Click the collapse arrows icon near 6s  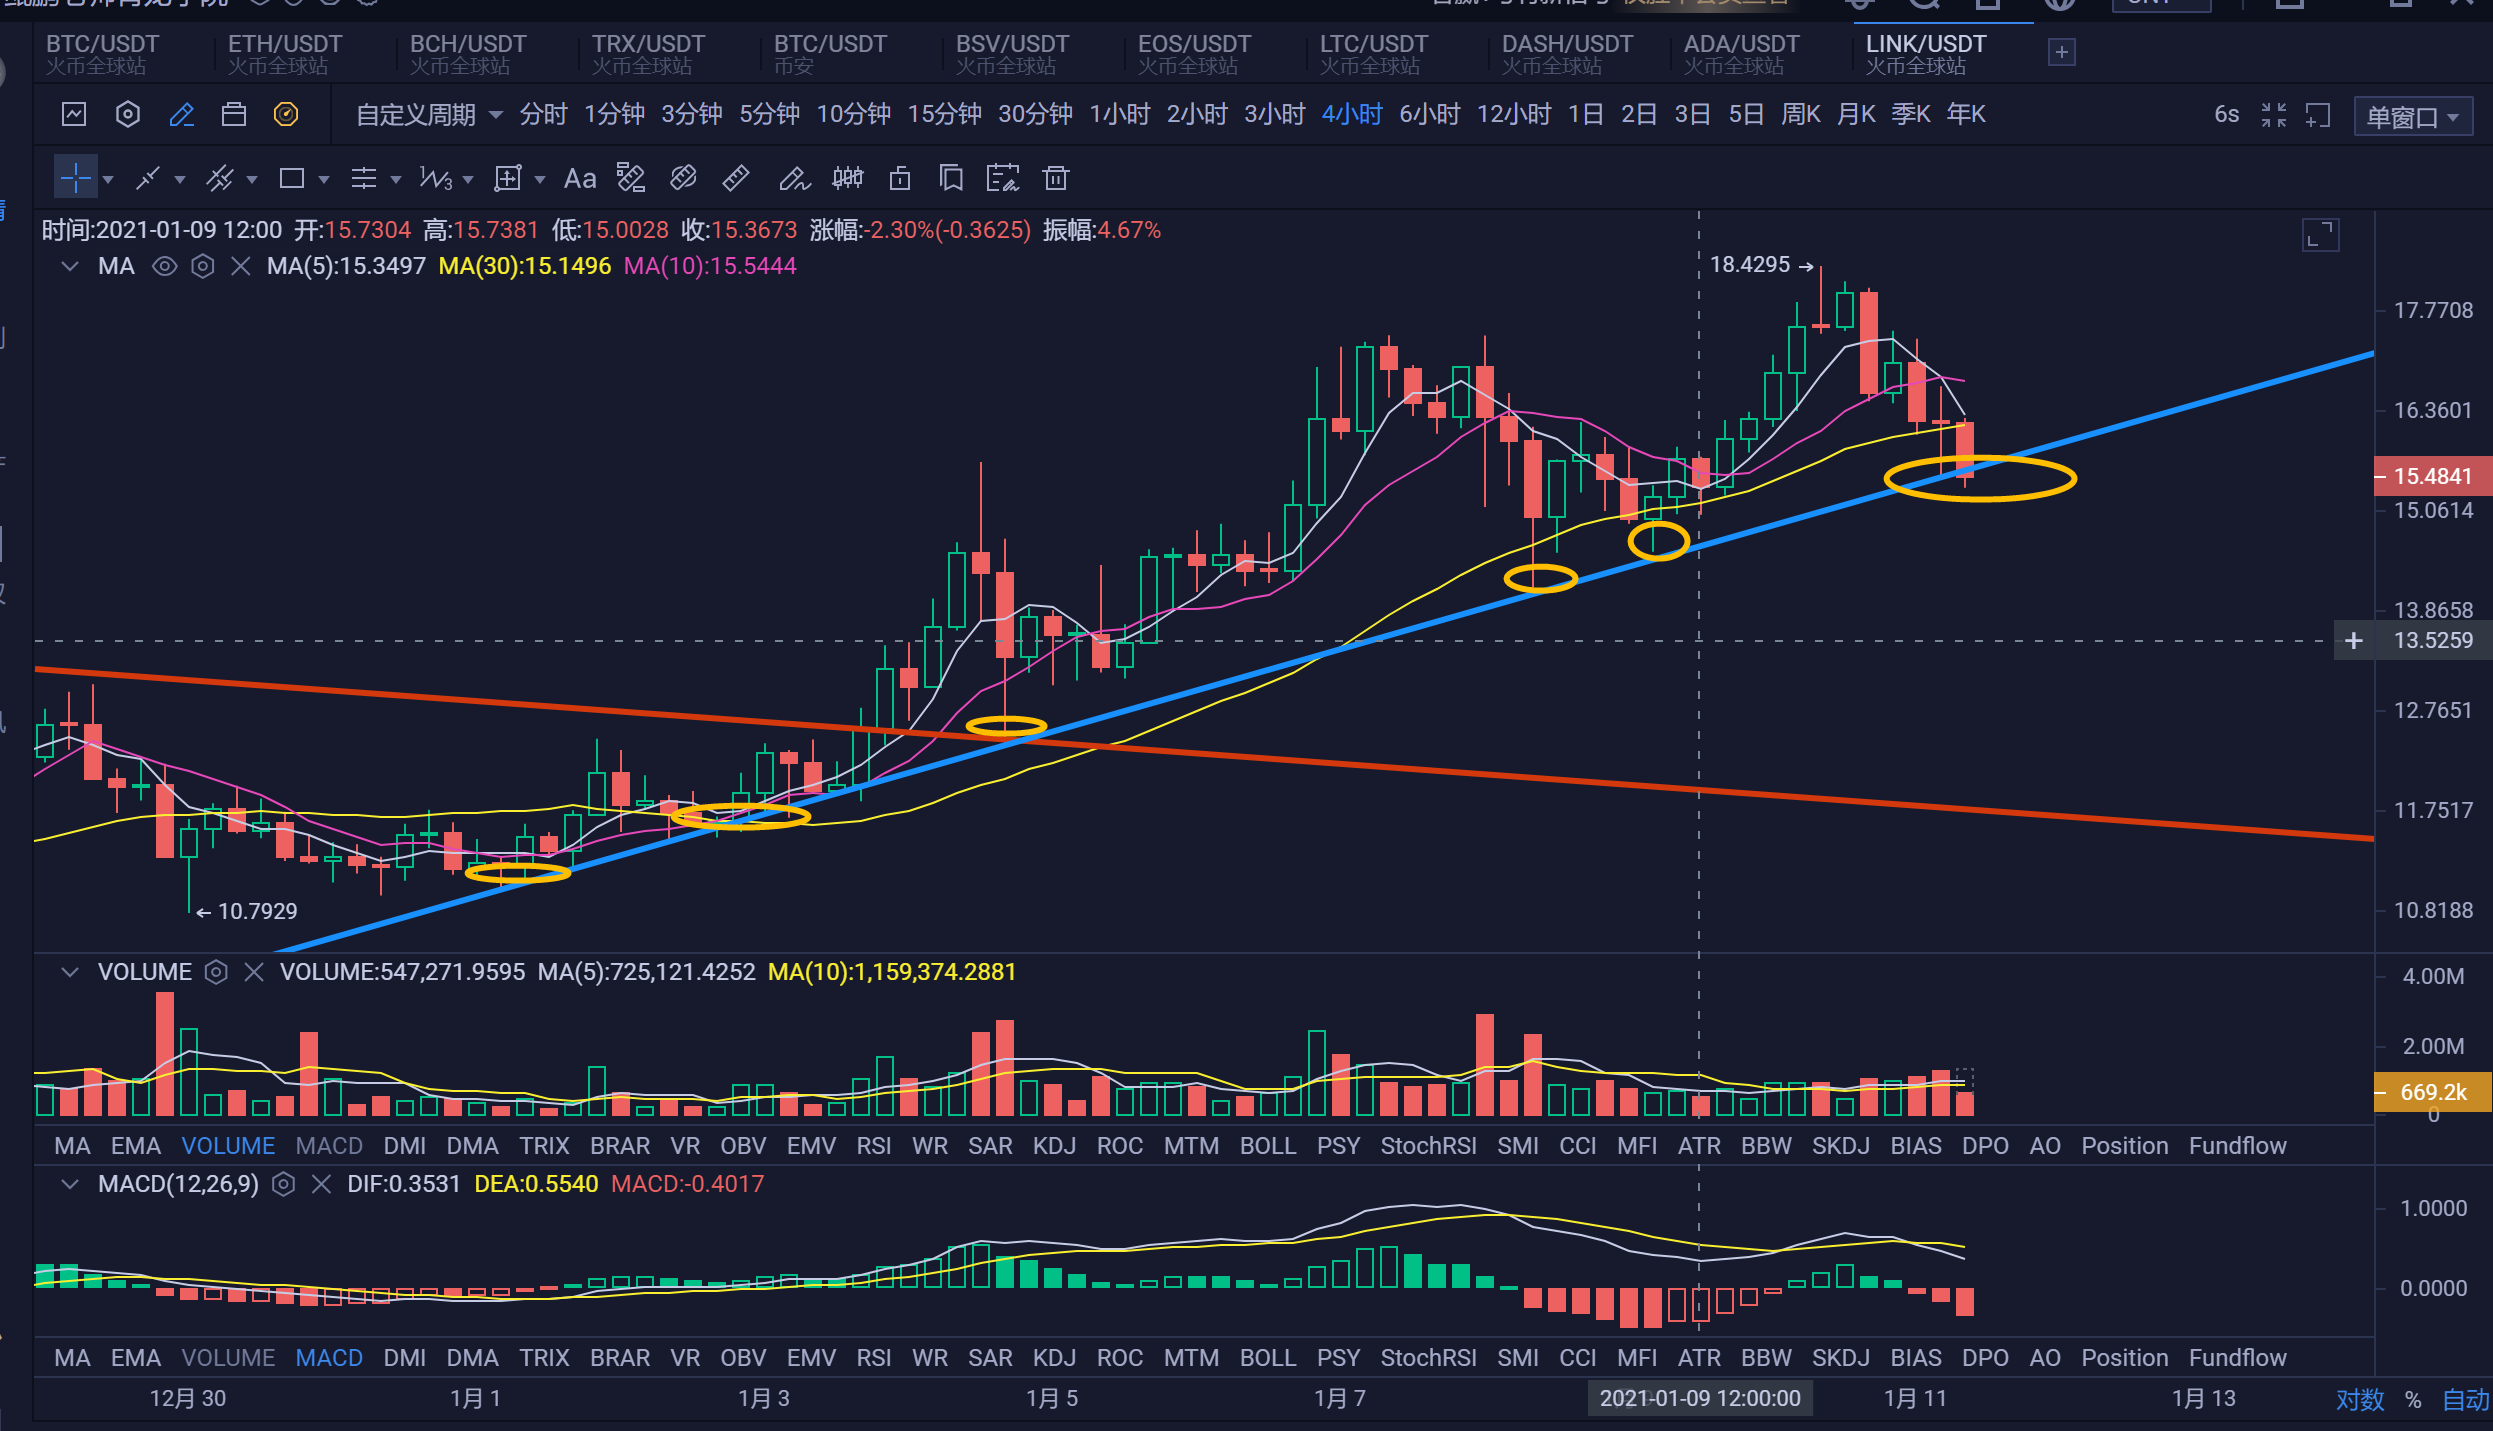pyautogui.click(x=2274, y=115)
